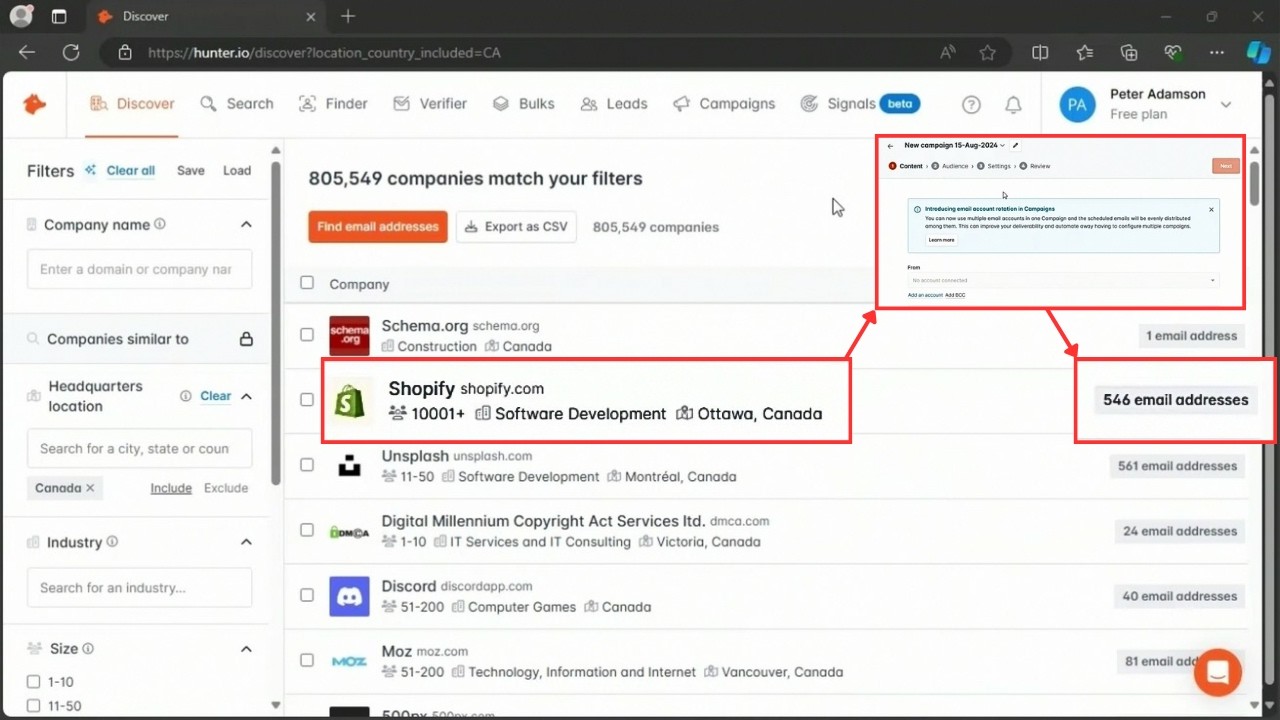Click the Discord company logo

(x=349, y=597)
